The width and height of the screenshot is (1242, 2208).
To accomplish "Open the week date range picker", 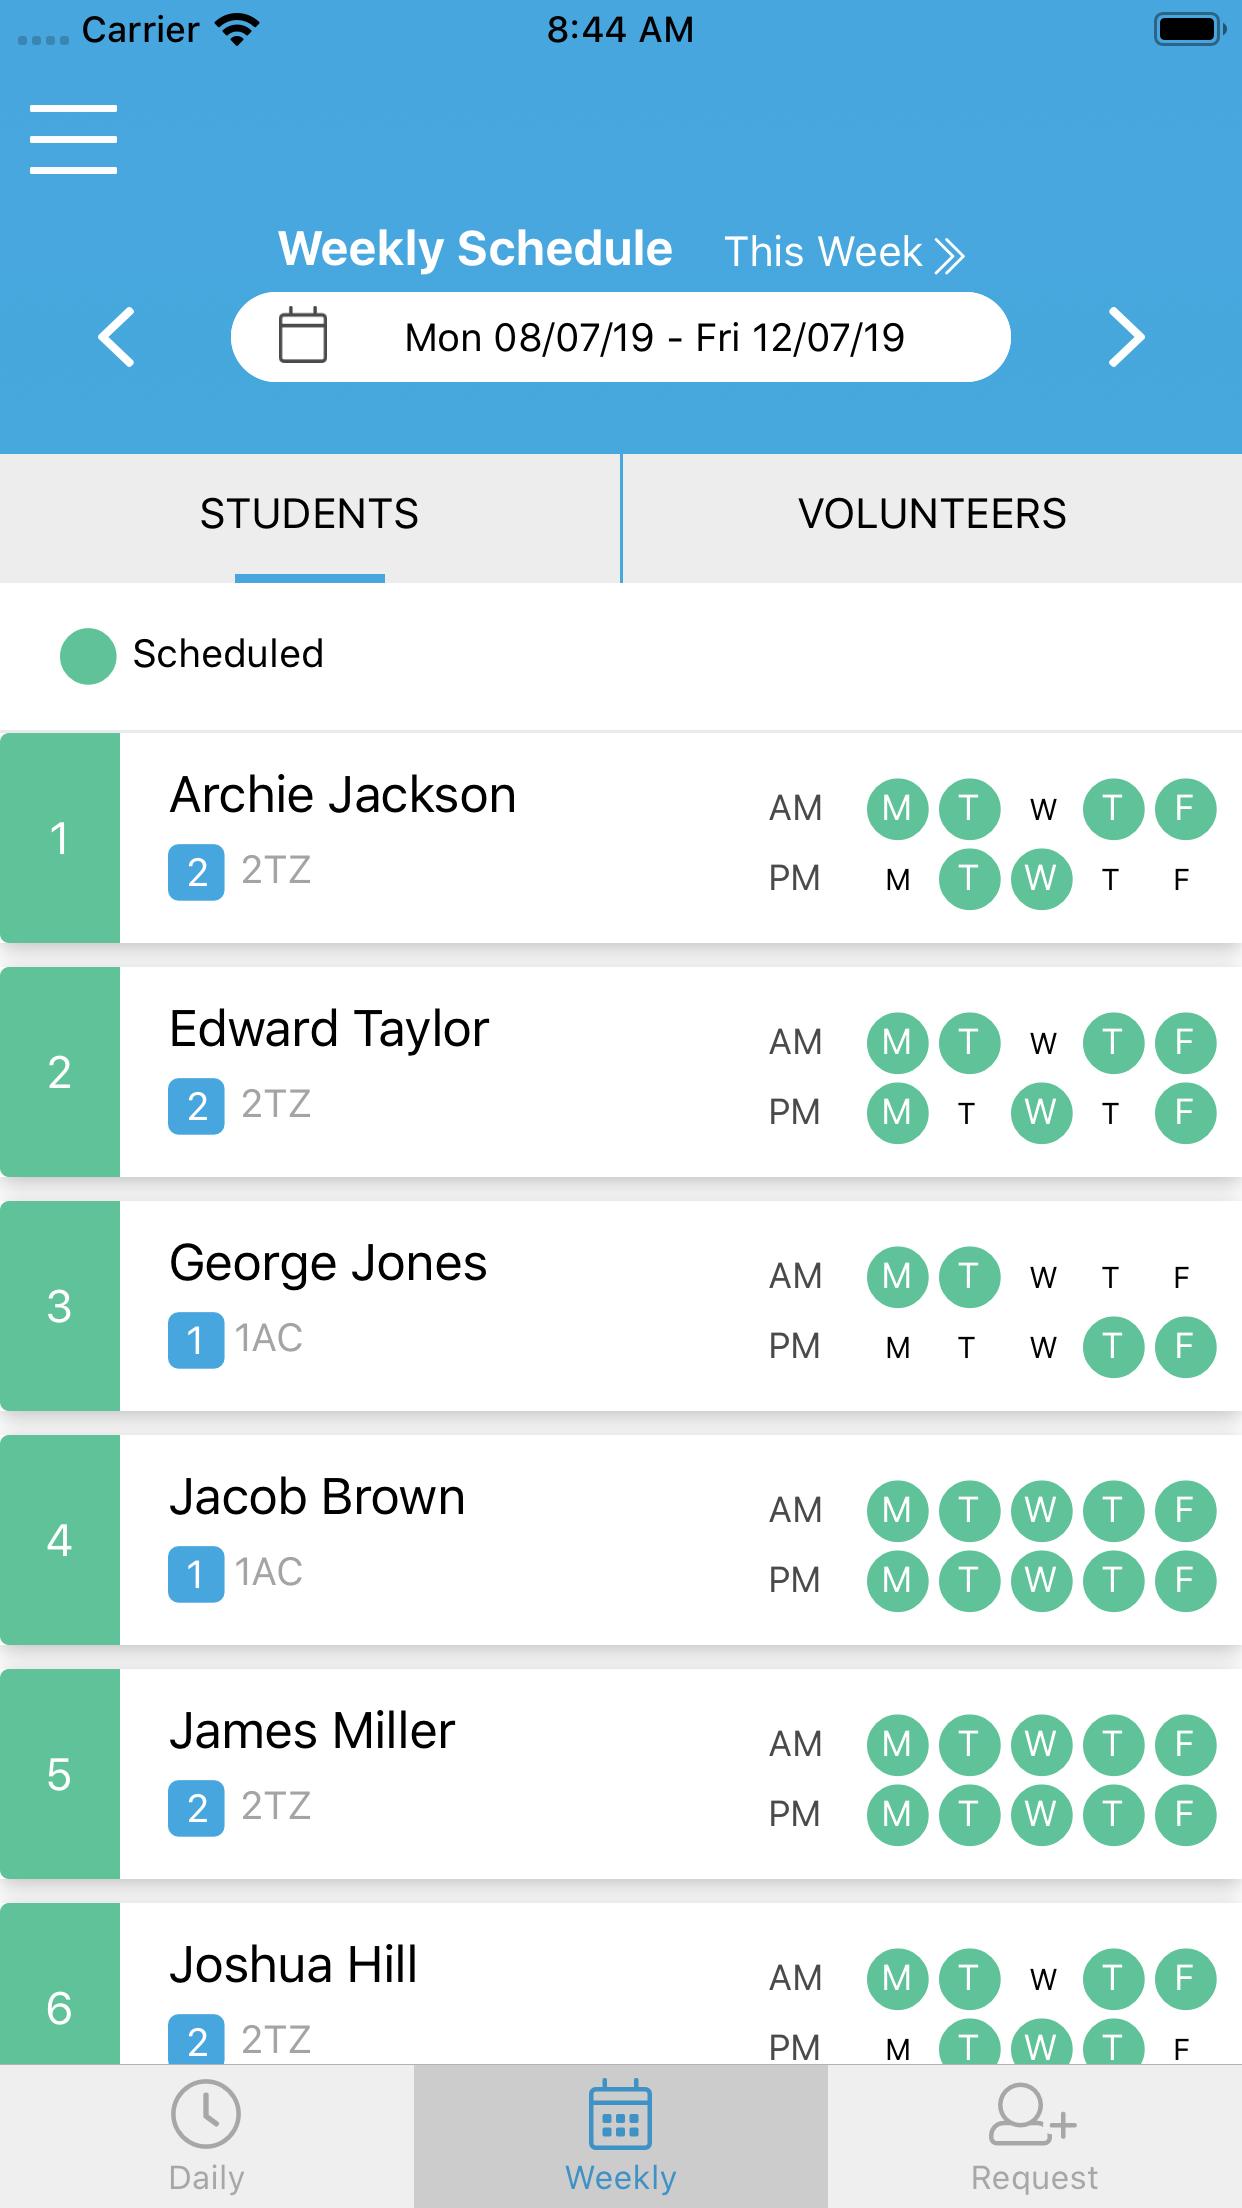I will (620, 337).
